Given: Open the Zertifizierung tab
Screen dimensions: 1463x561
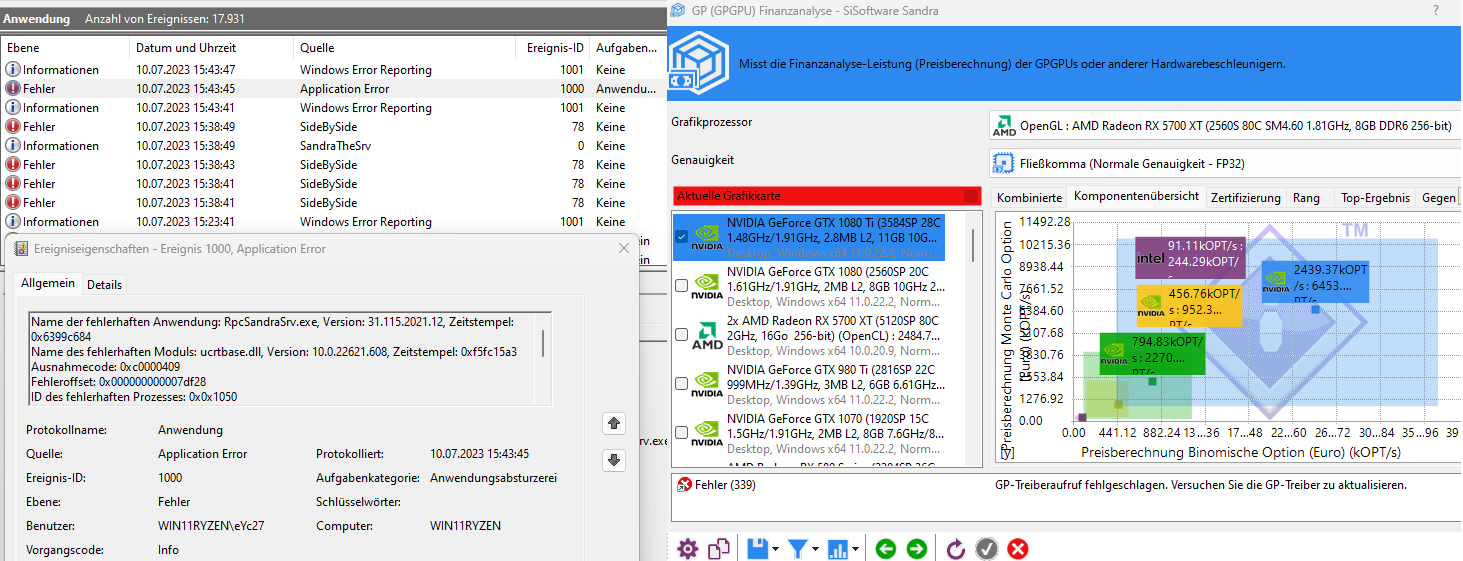Looking at the screenshot, I should click(1245, 198).
